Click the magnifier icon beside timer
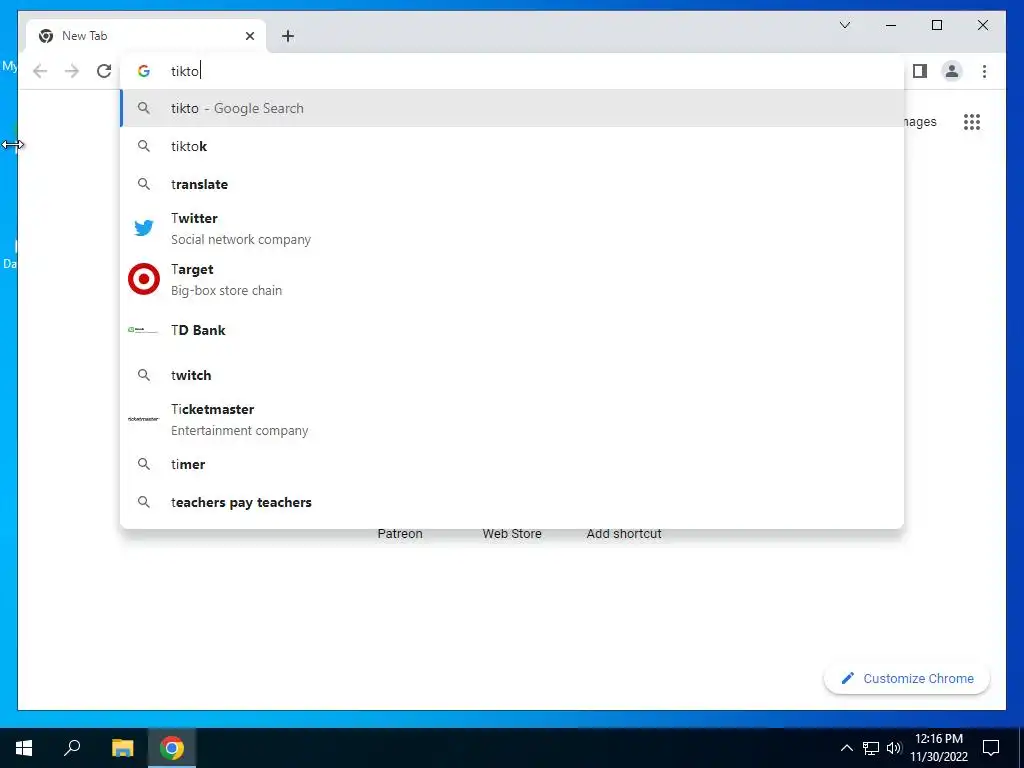 [144, 464]
